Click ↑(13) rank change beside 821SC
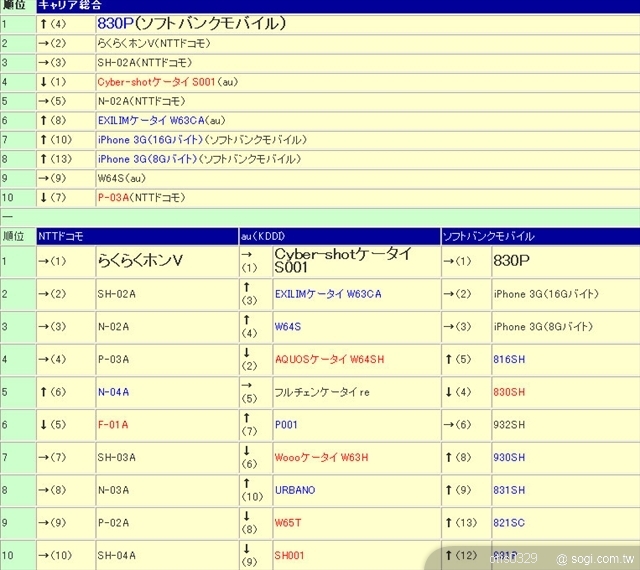The width and height of the screenshot is (640, 570). (x=461, y=523)
